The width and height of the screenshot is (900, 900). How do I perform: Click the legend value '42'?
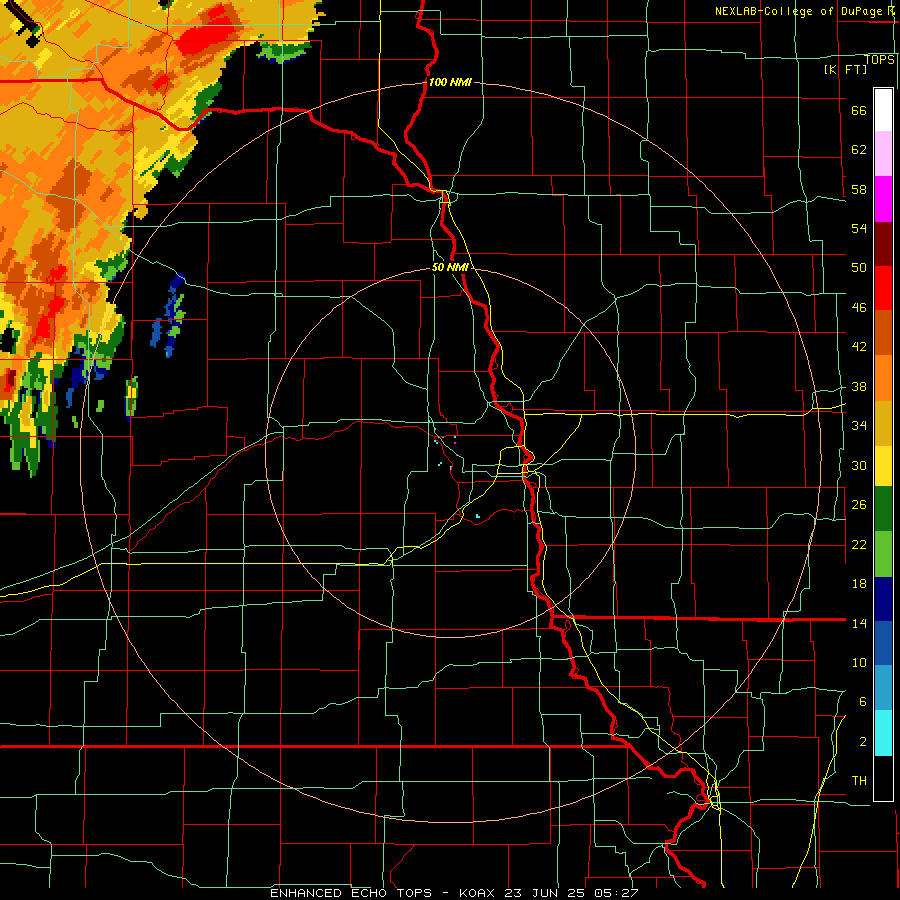[x=859, y=347]
